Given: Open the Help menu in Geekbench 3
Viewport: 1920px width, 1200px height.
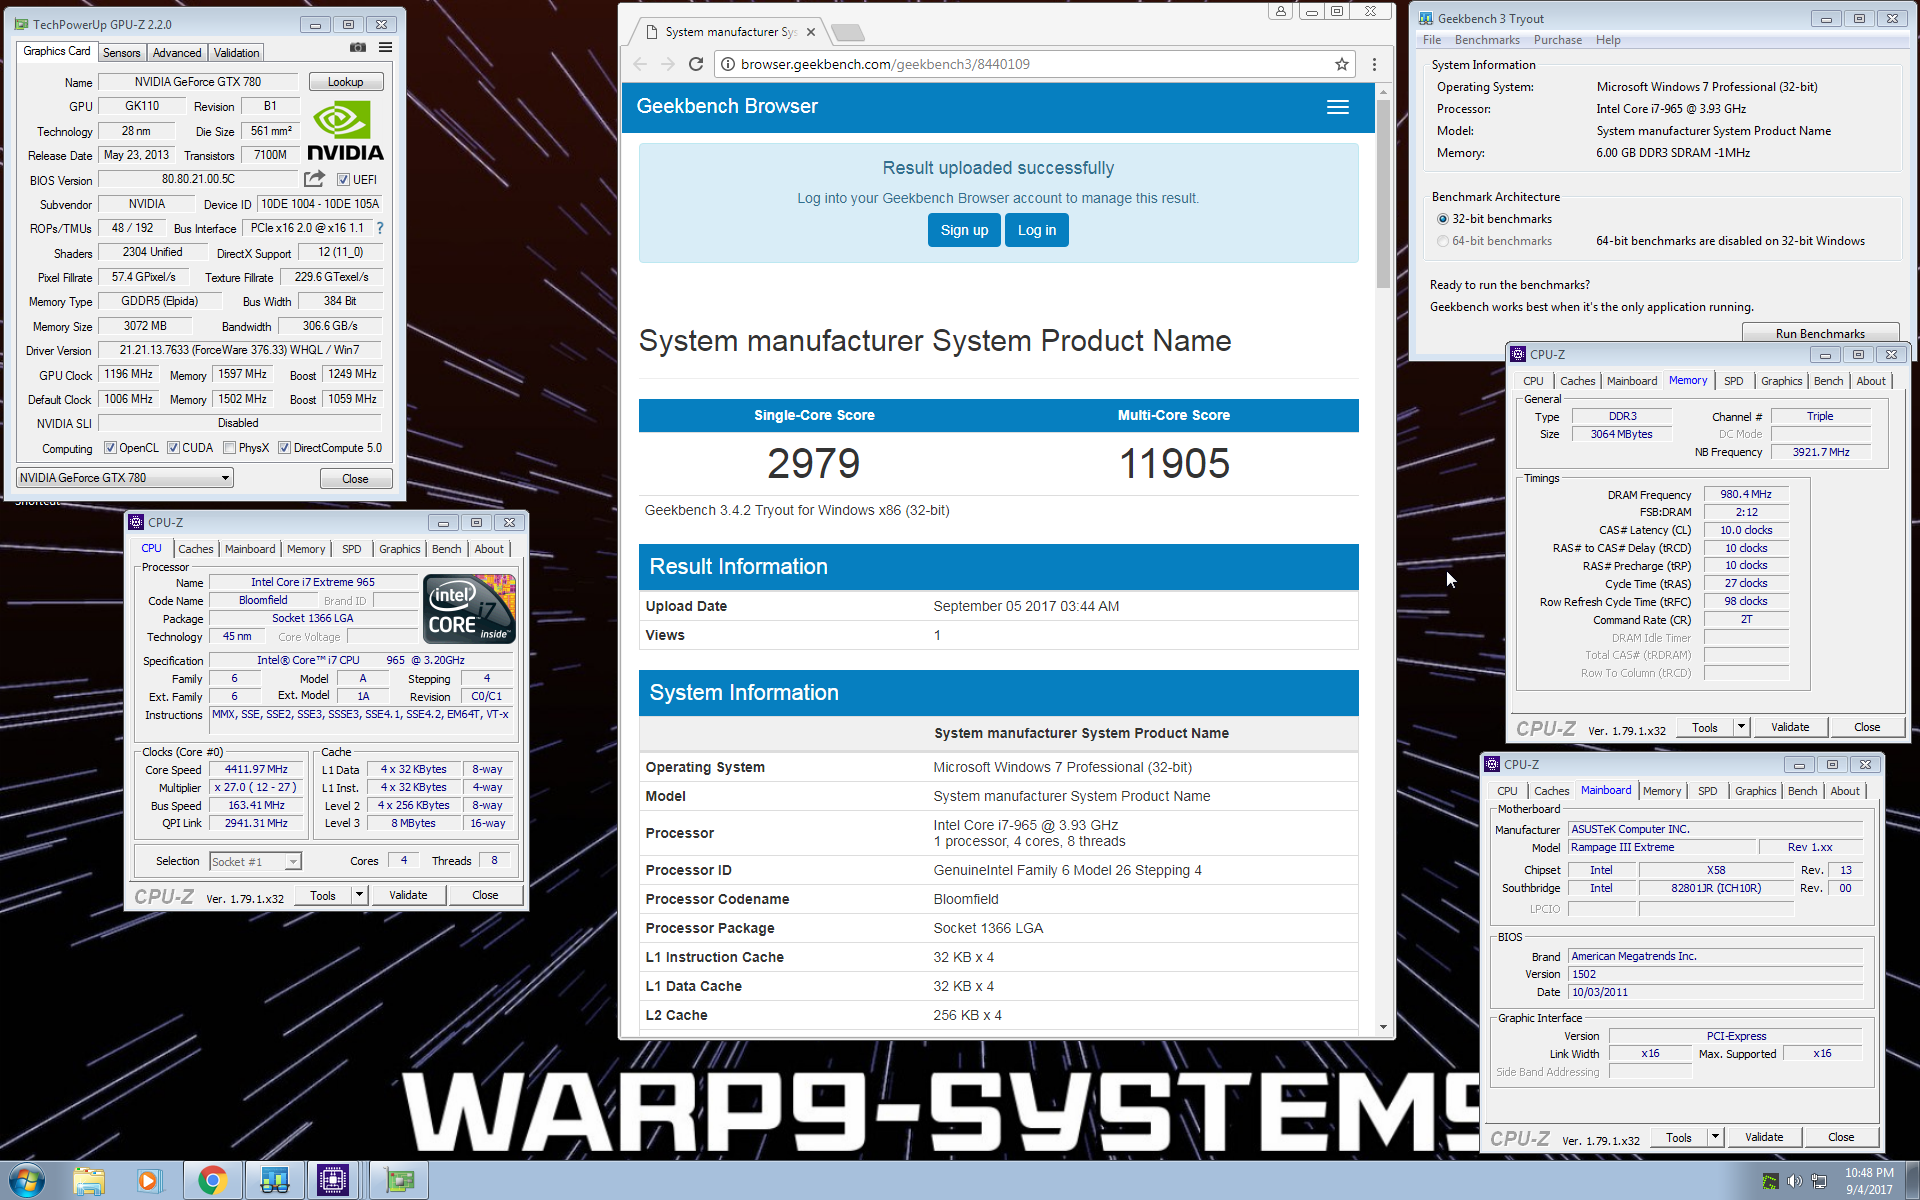Looking at the screenshot, I should tap(1608, 40).
